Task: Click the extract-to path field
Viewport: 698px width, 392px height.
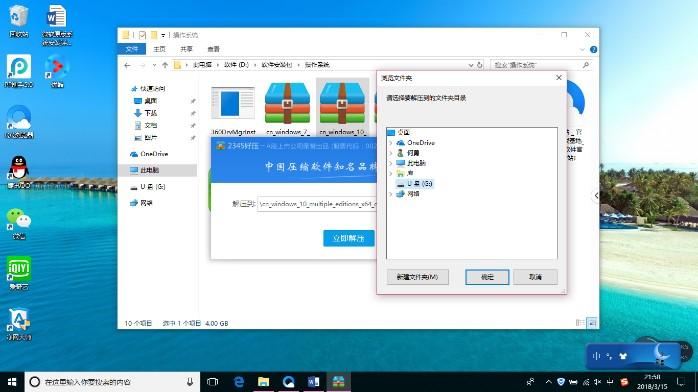Action: tap(317, 204)
